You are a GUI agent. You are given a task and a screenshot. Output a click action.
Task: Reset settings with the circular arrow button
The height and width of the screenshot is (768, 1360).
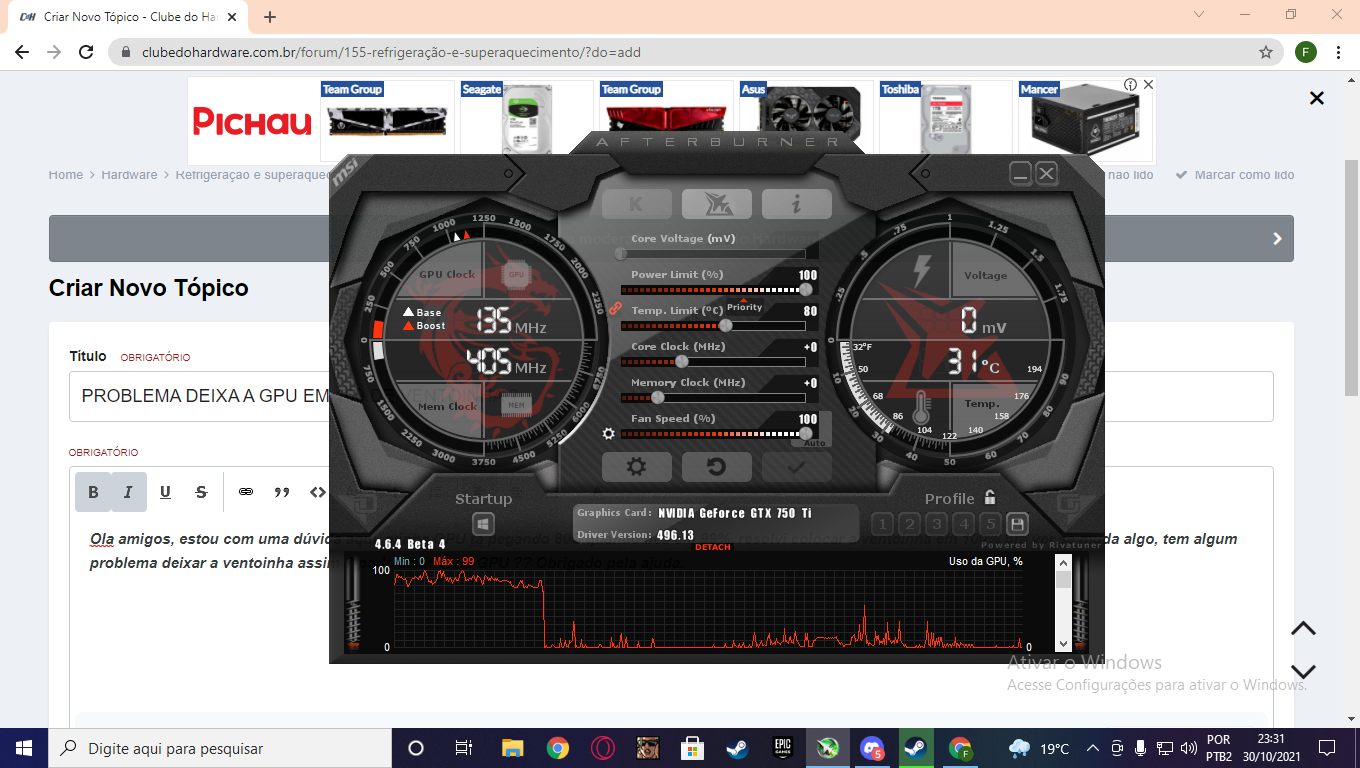click(x=717, y=467)
